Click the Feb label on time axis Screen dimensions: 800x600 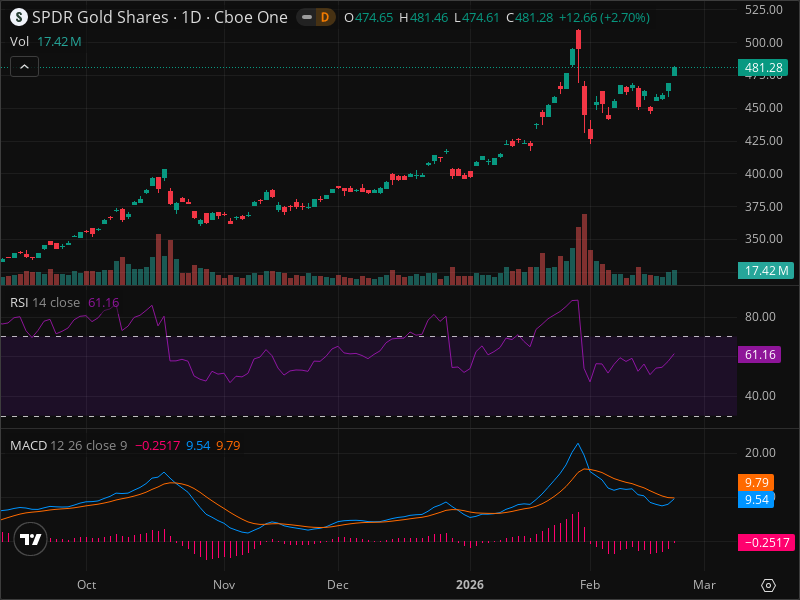point(590,585)
